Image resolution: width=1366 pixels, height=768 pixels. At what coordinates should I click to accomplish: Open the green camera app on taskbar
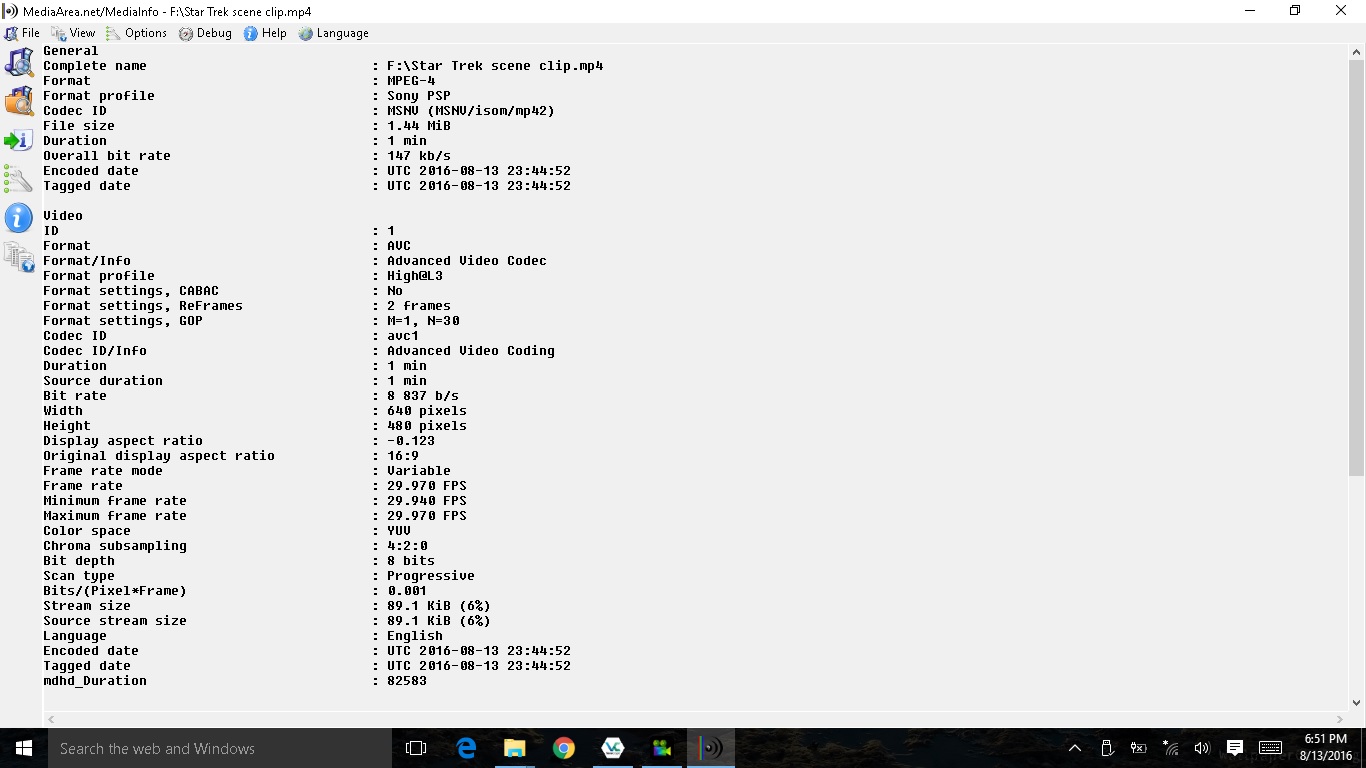point(662,748)
